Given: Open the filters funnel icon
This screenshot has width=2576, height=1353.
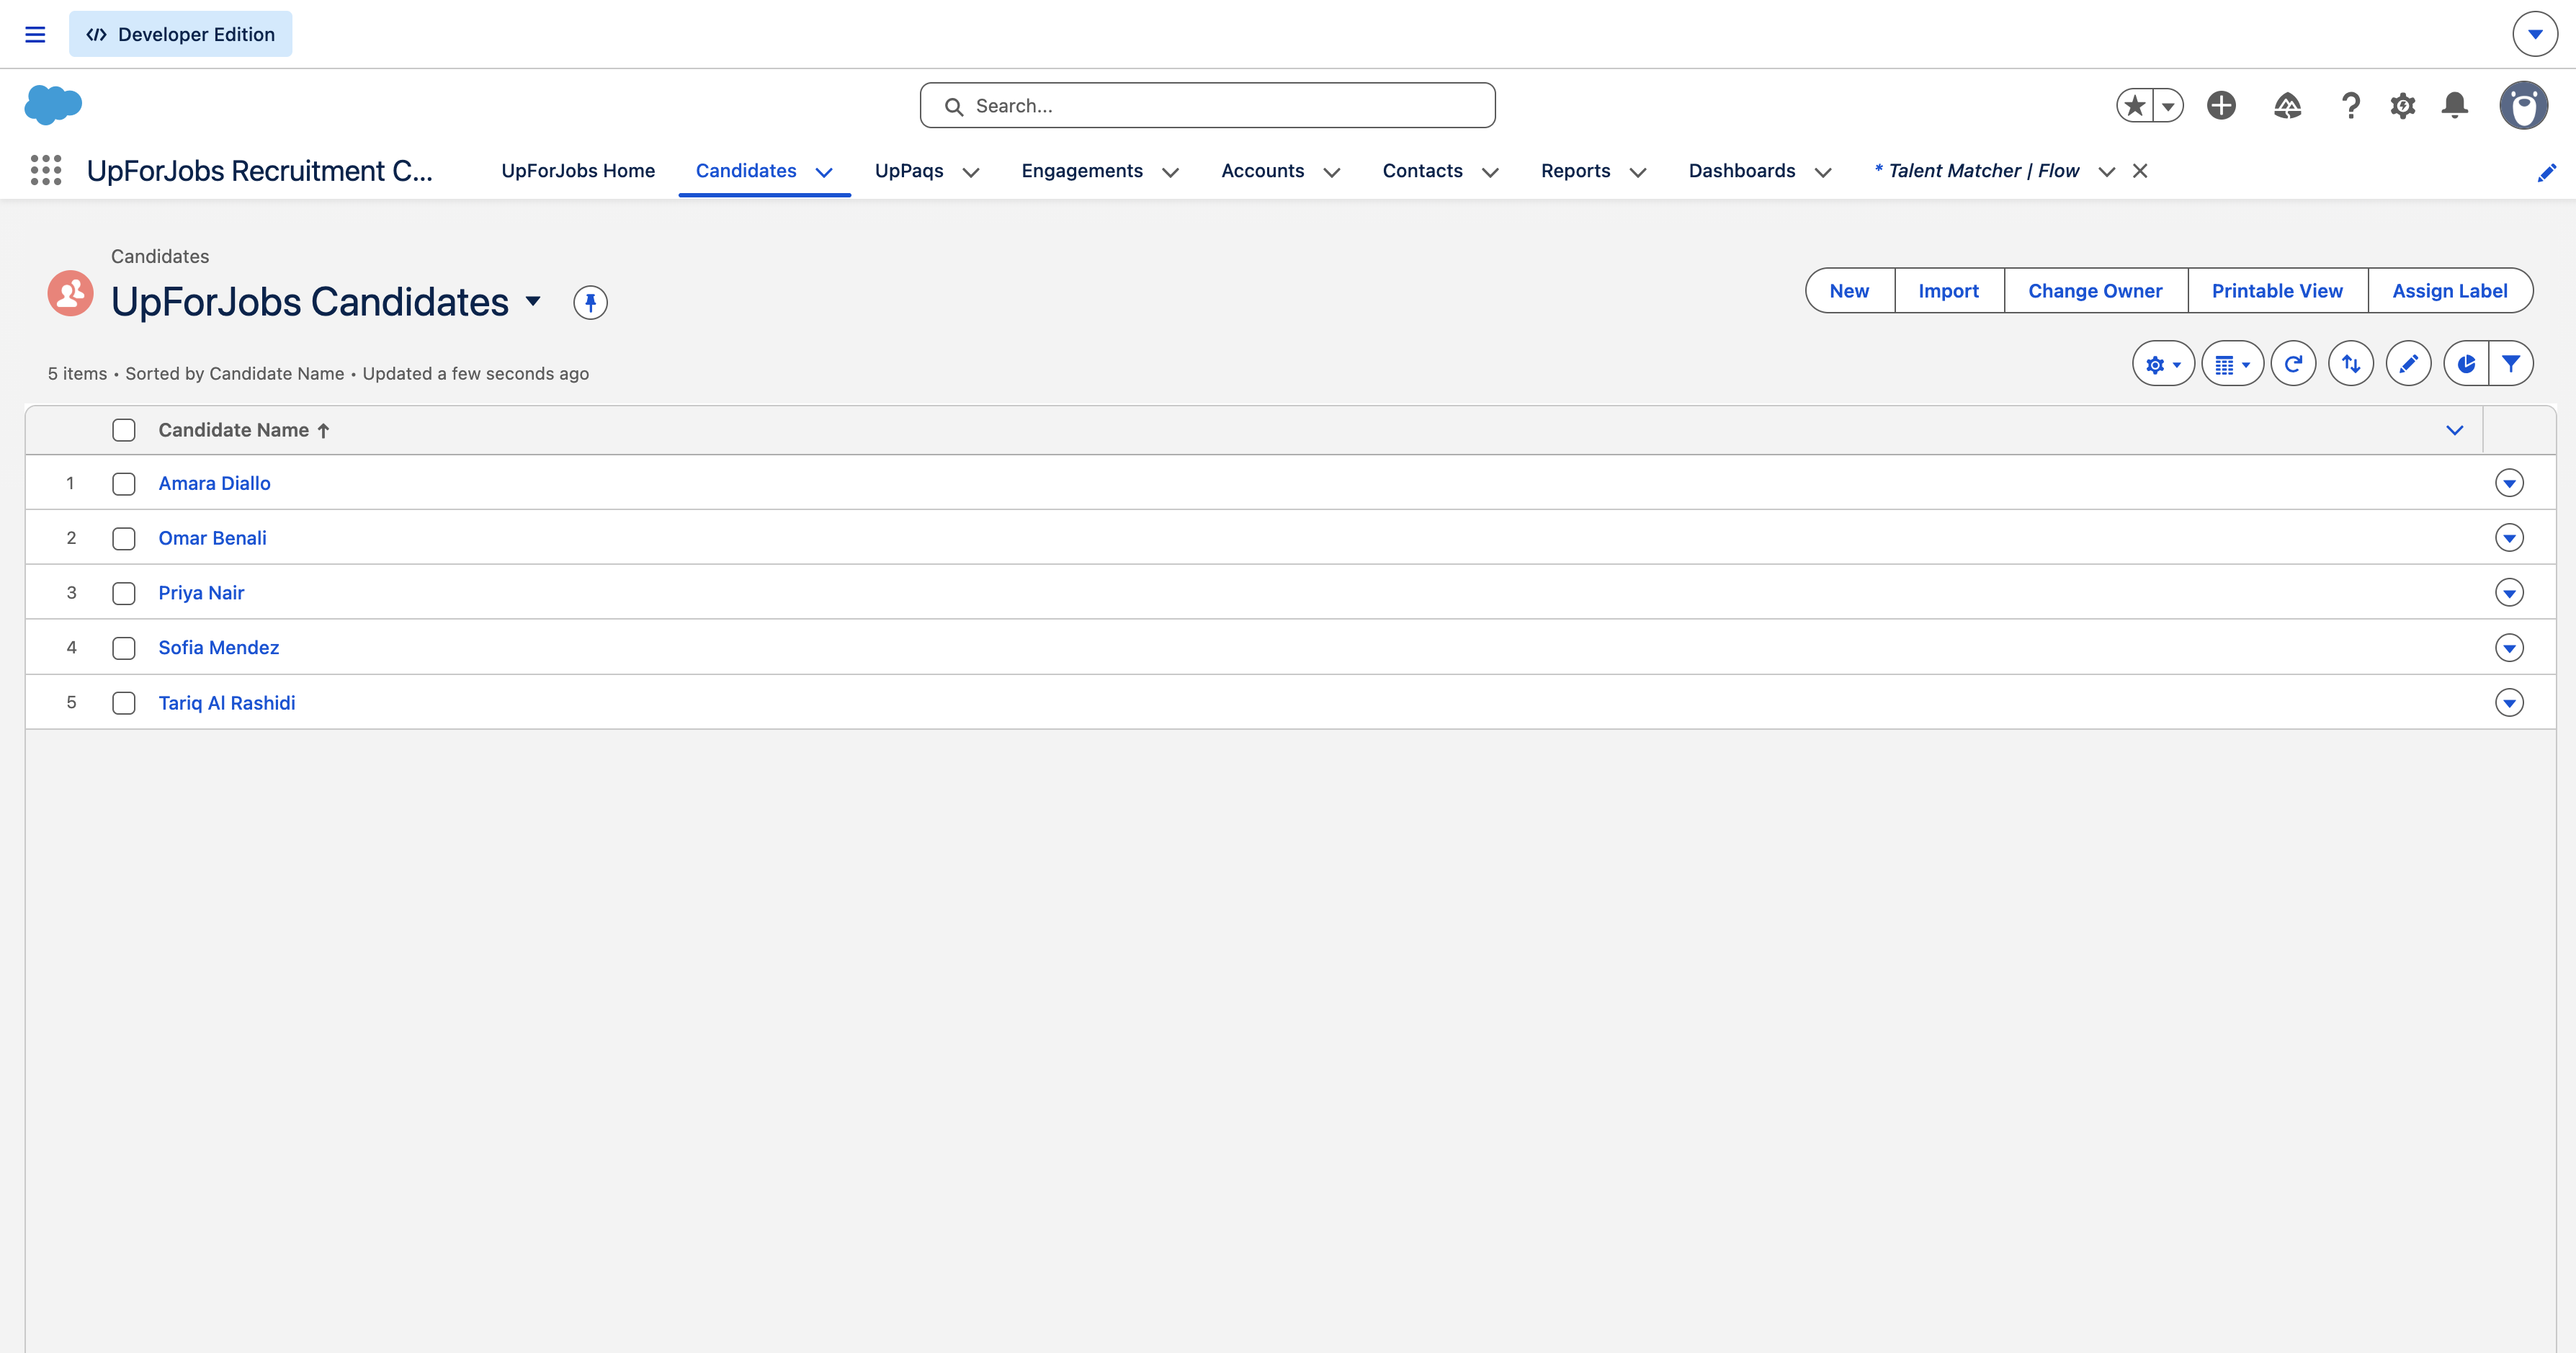Looking at the screenshot, I should point(2511,364).
